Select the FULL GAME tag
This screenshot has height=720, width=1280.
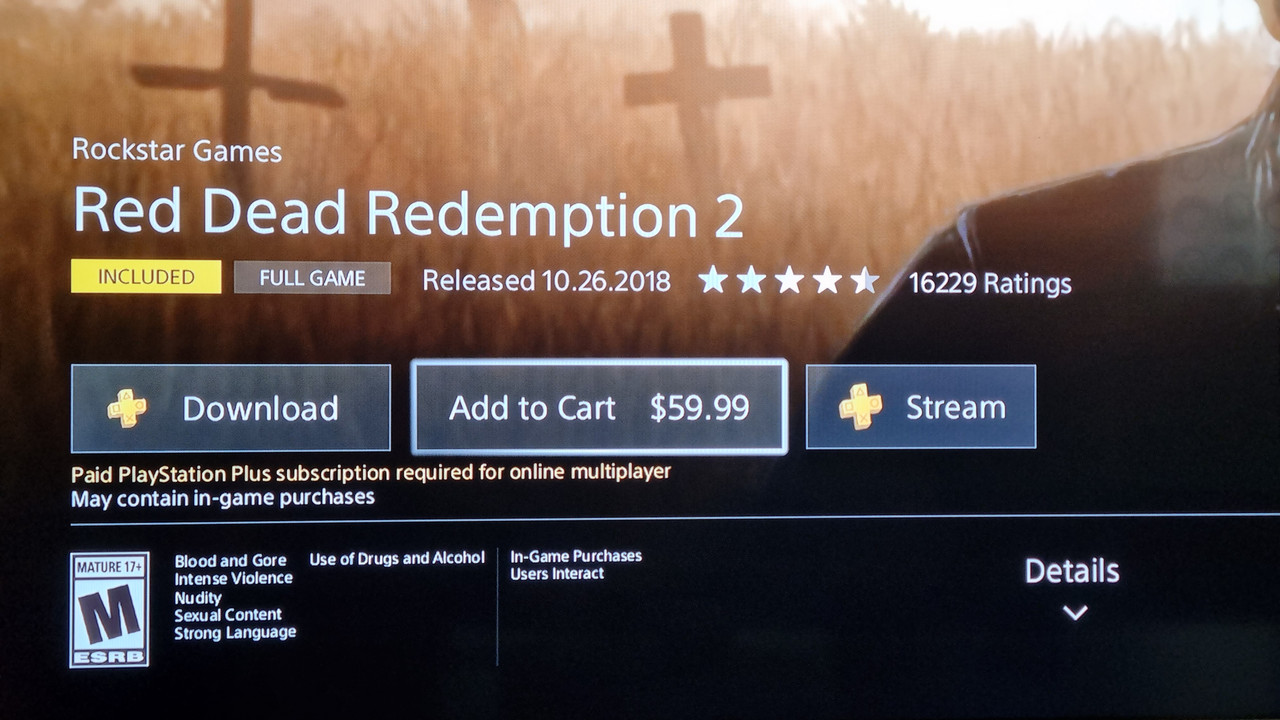[312, 278]
